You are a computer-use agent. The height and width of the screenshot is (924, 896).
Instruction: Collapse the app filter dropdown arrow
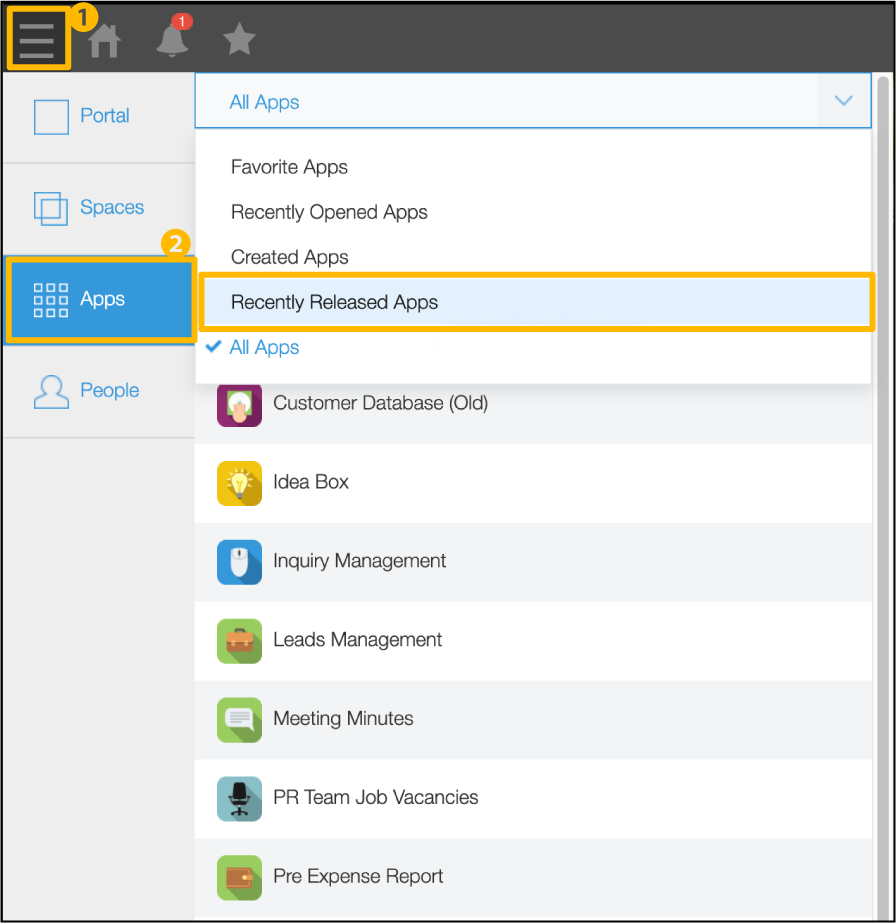pos(843,101)
